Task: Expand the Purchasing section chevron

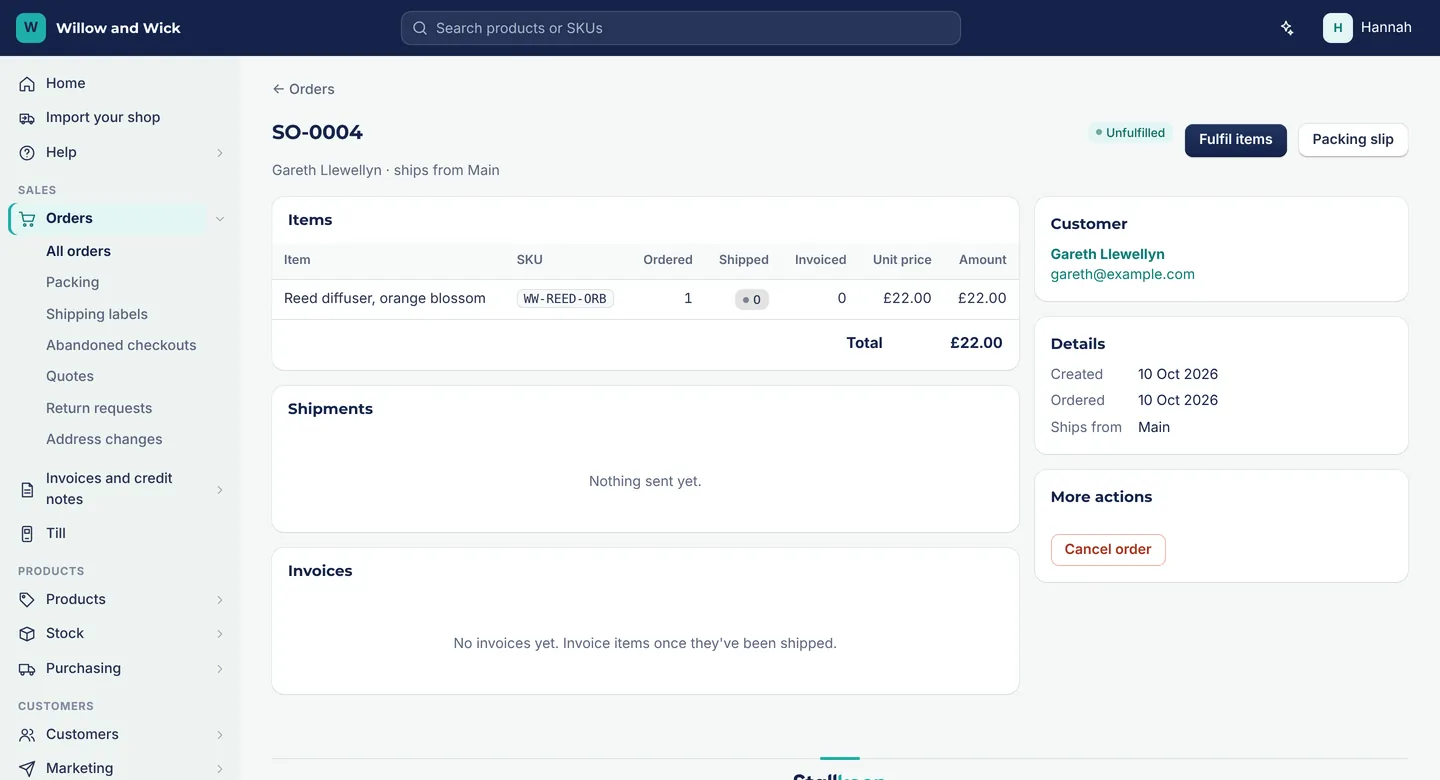Action: 220,669
